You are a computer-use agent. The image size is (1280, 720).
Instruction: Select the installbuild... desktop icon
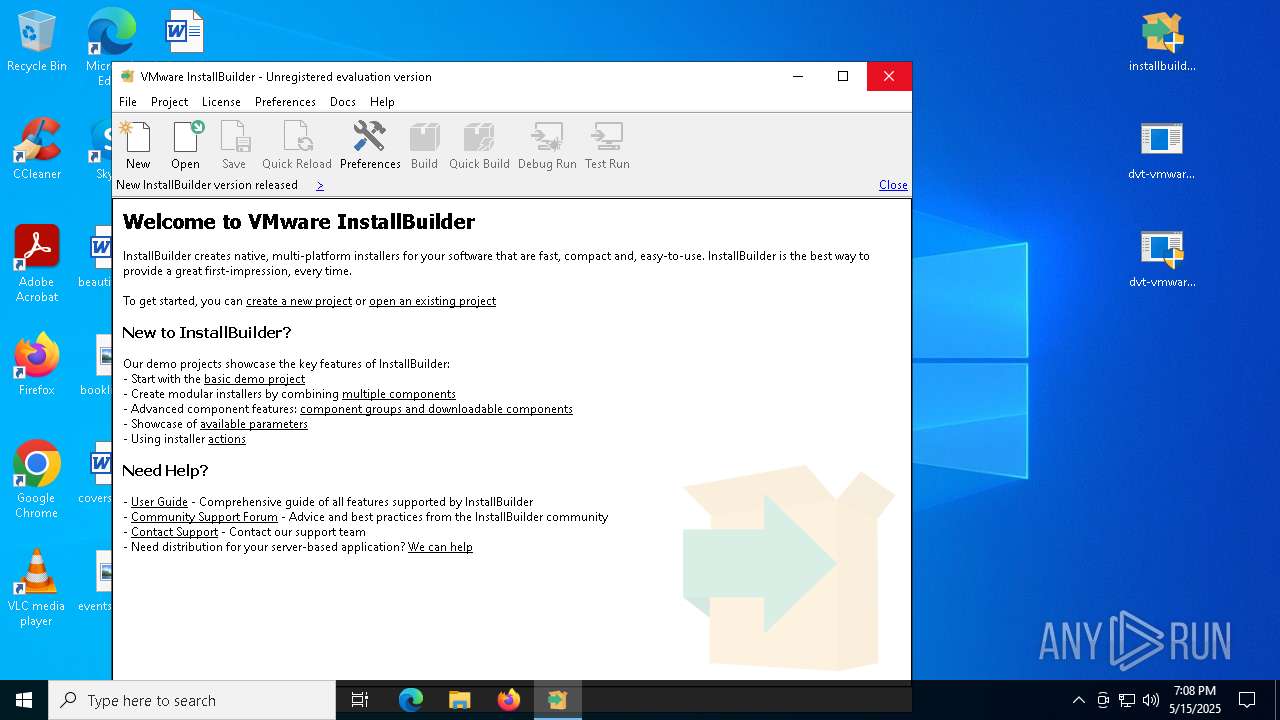[x=1162, y=41]
